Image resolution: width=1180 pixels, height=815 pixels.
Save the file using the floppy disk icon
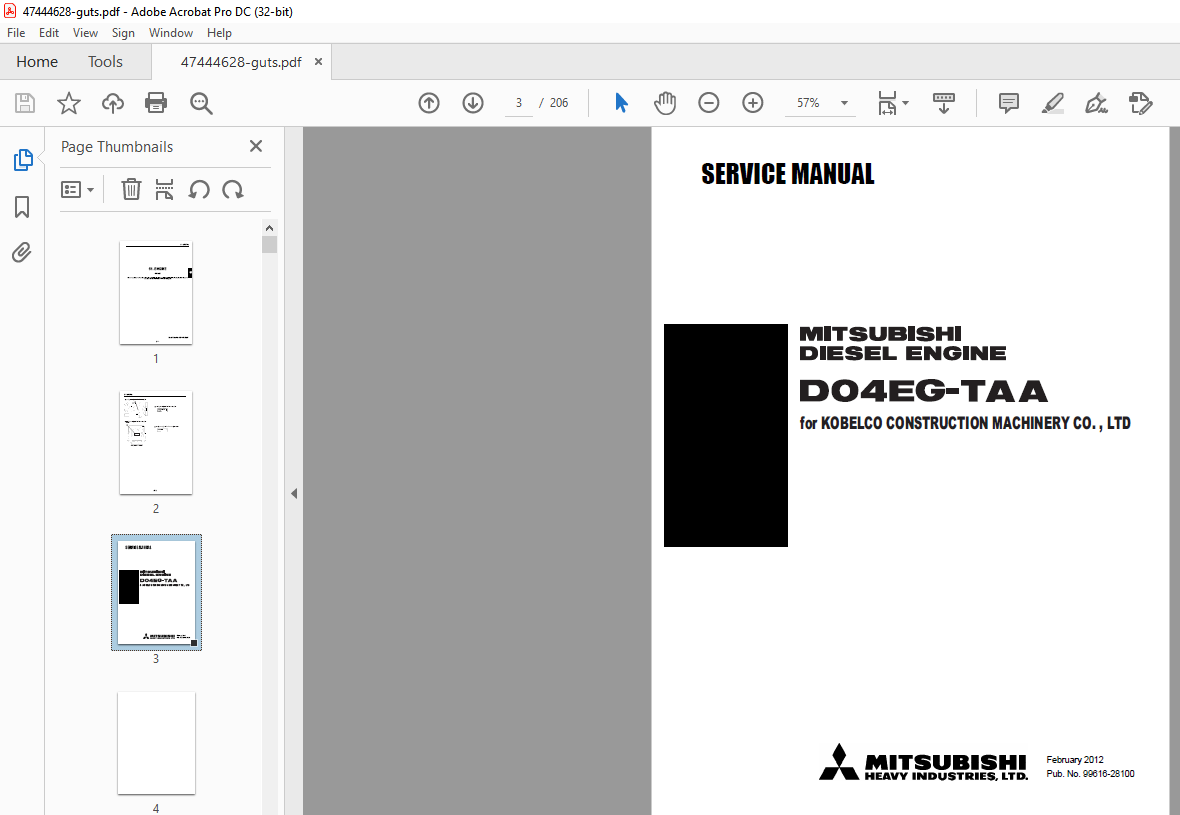point(25,103)
